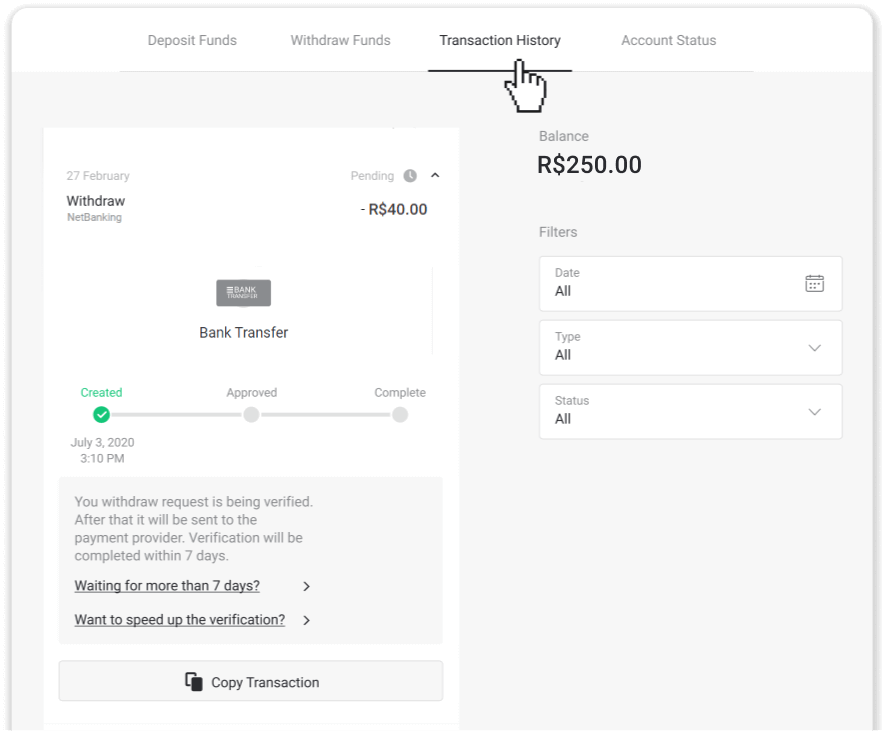The image size is (886, 731).
Task: Click the Approved step progress marker
Action: pos(251,414)
